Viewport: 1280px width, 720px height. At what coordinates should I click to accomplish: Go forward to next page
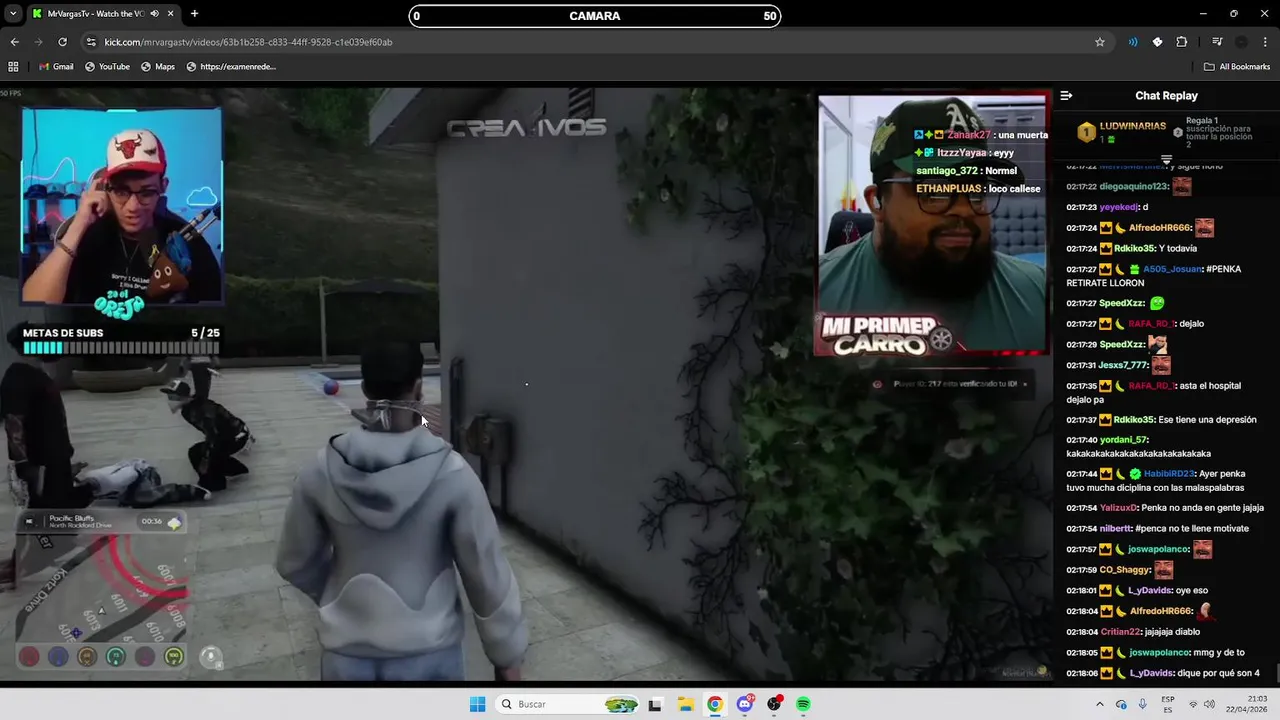click(38, 42)
